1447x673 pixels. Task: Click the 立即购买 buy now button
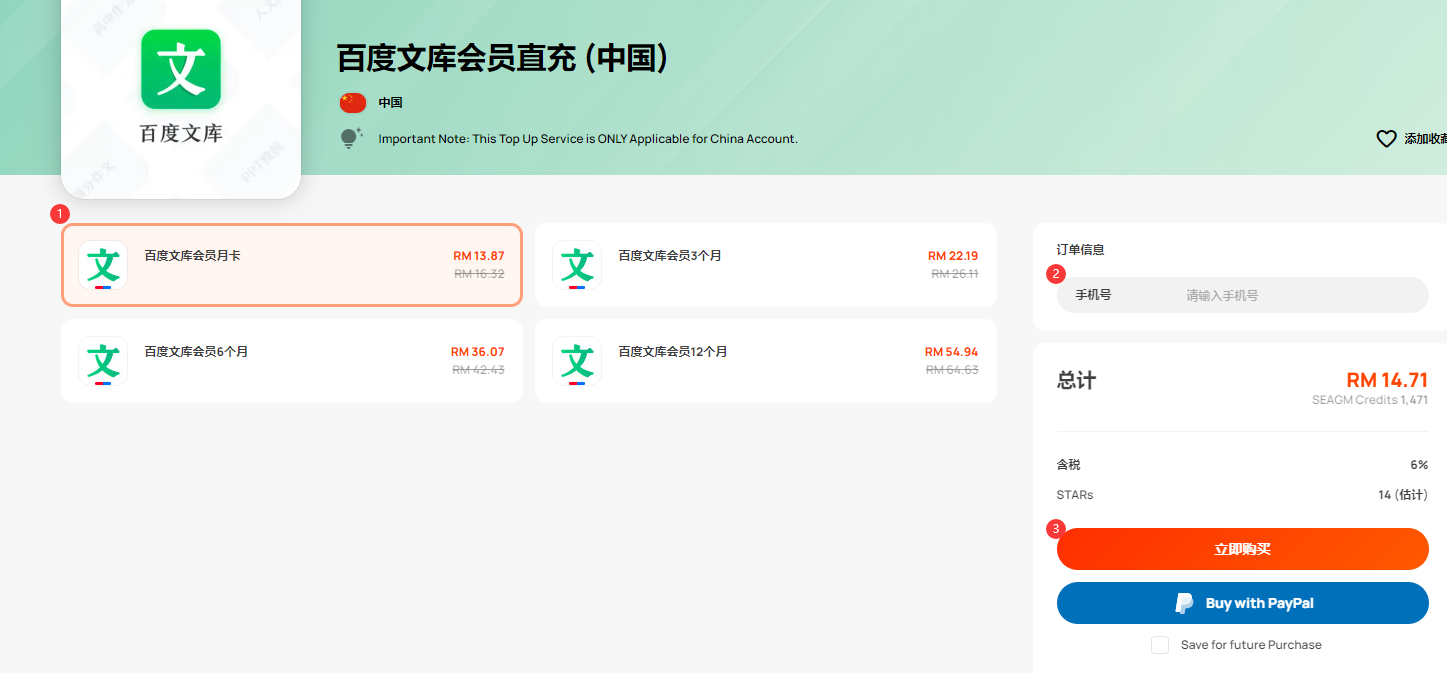pos(1243,549)
